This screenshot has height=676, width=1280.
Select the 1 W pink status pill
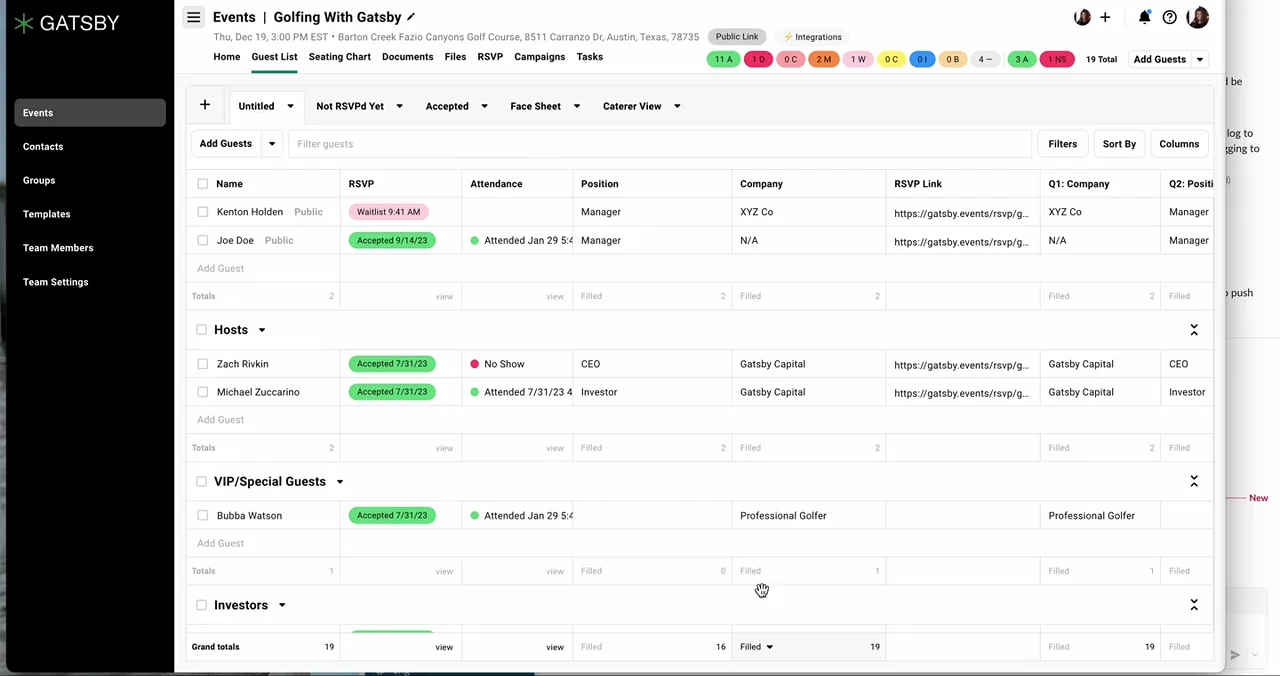pos(857,59)
